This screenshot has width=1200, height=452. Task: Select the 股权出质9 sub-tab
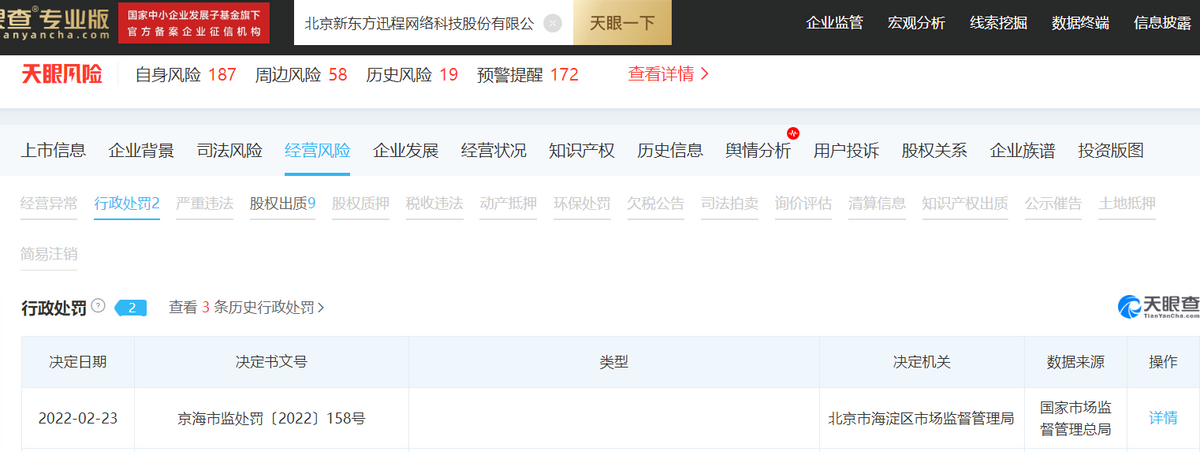click(x=283, y=203)
